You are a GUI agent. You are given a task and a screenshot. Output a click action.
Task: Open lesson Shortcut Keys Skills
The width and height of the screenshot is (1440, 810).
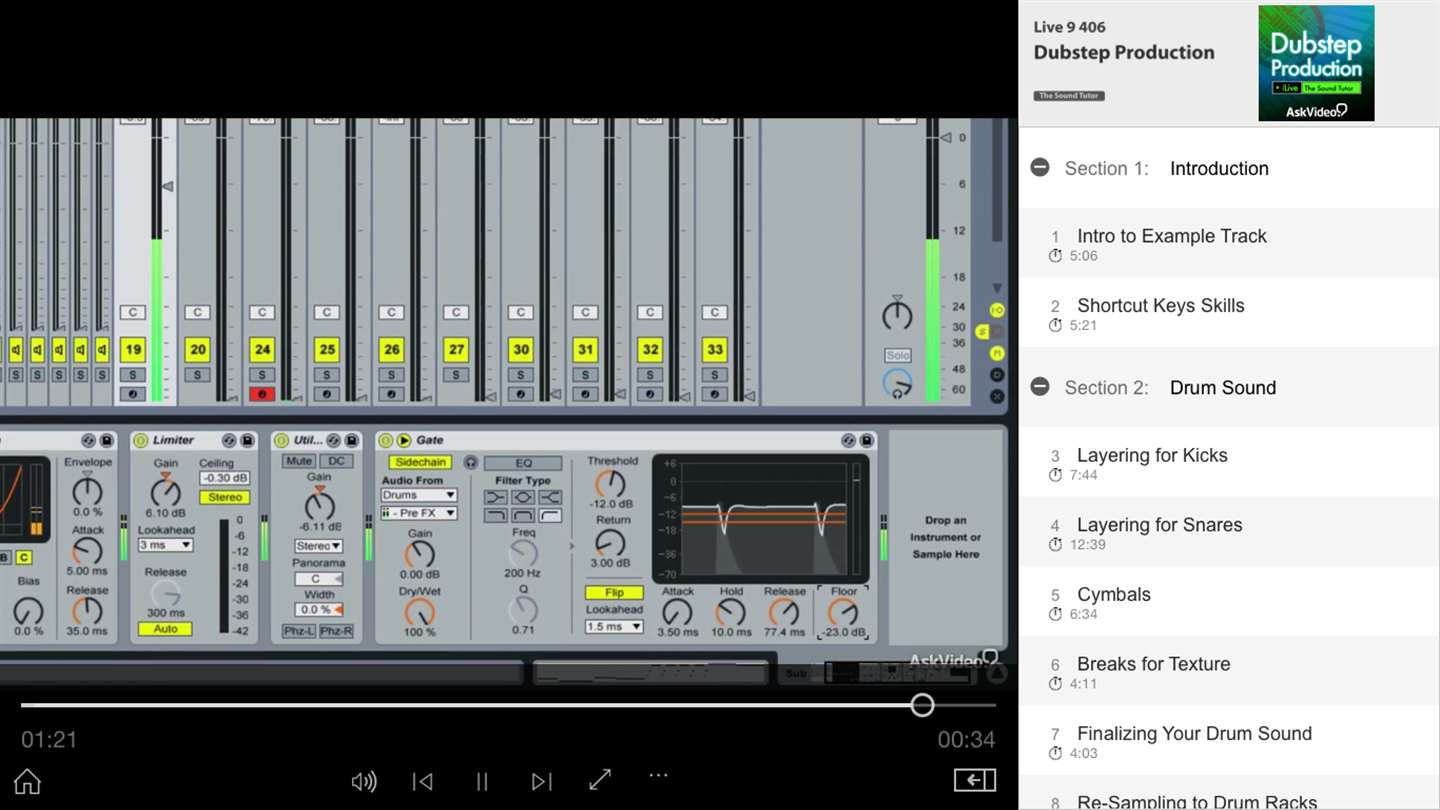[1229, 313]
